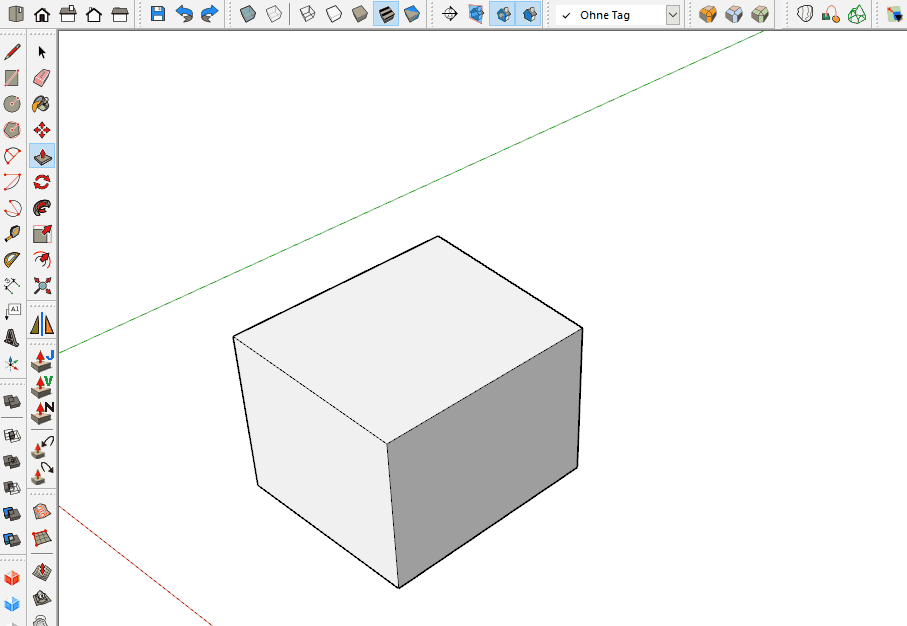The image size is (907, 626).
Task: Toggle Shaded With Textures style
Action: 386,14
